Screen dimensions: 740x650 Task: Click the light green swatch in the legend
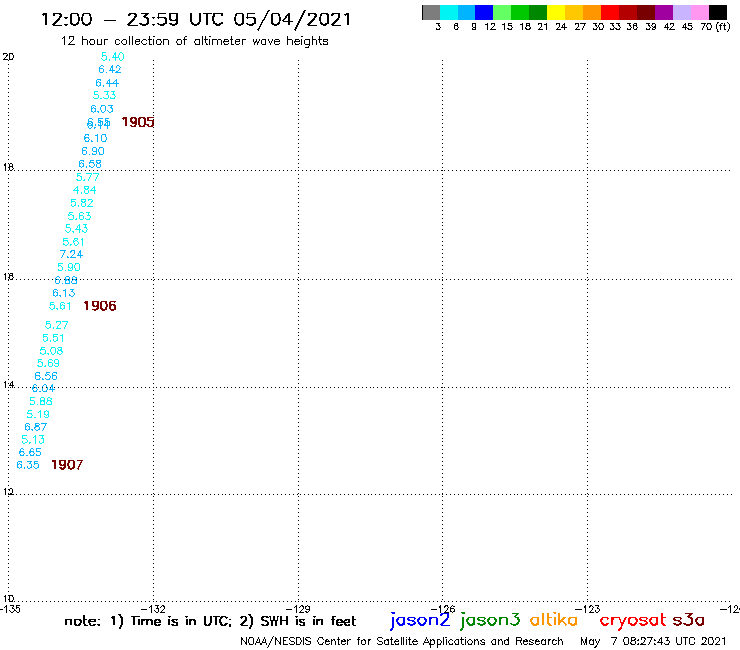502,12
